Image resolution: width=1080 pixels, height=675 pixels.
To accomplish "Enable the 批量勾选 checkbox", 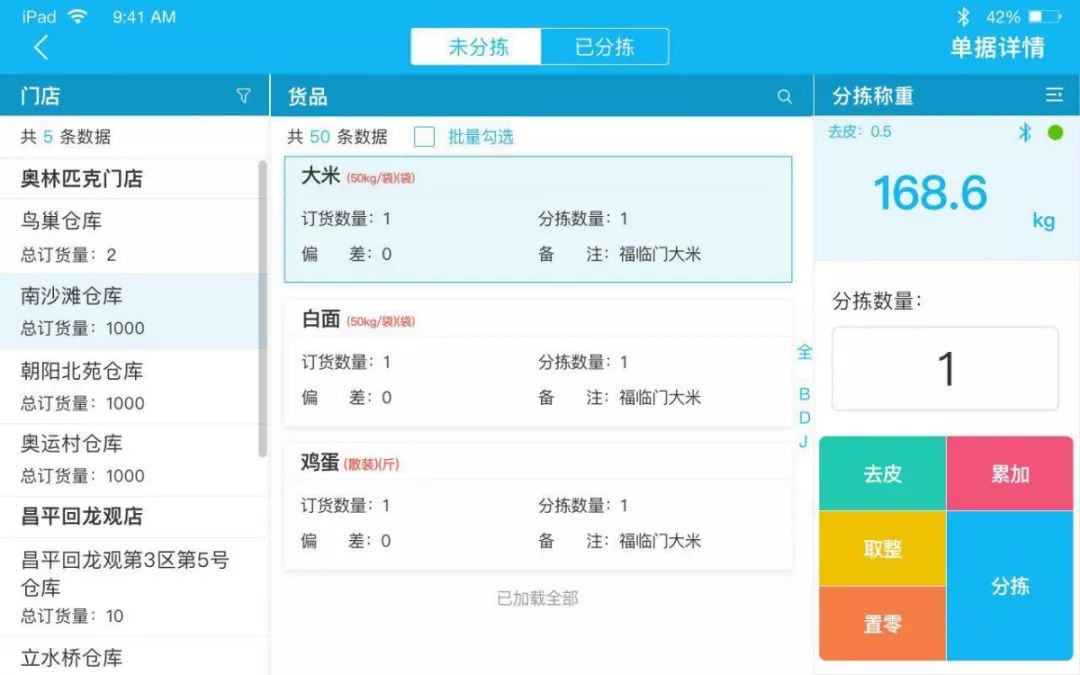I will coord(424,136).
